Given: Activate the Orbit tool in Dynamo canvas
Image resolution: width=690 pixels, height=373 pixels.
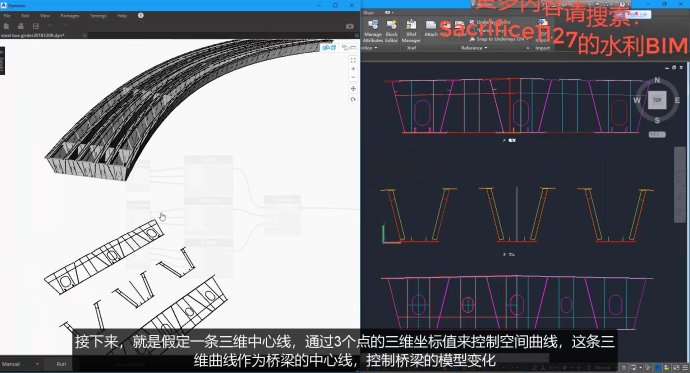Looking at the screenshot, I should 353,99.
